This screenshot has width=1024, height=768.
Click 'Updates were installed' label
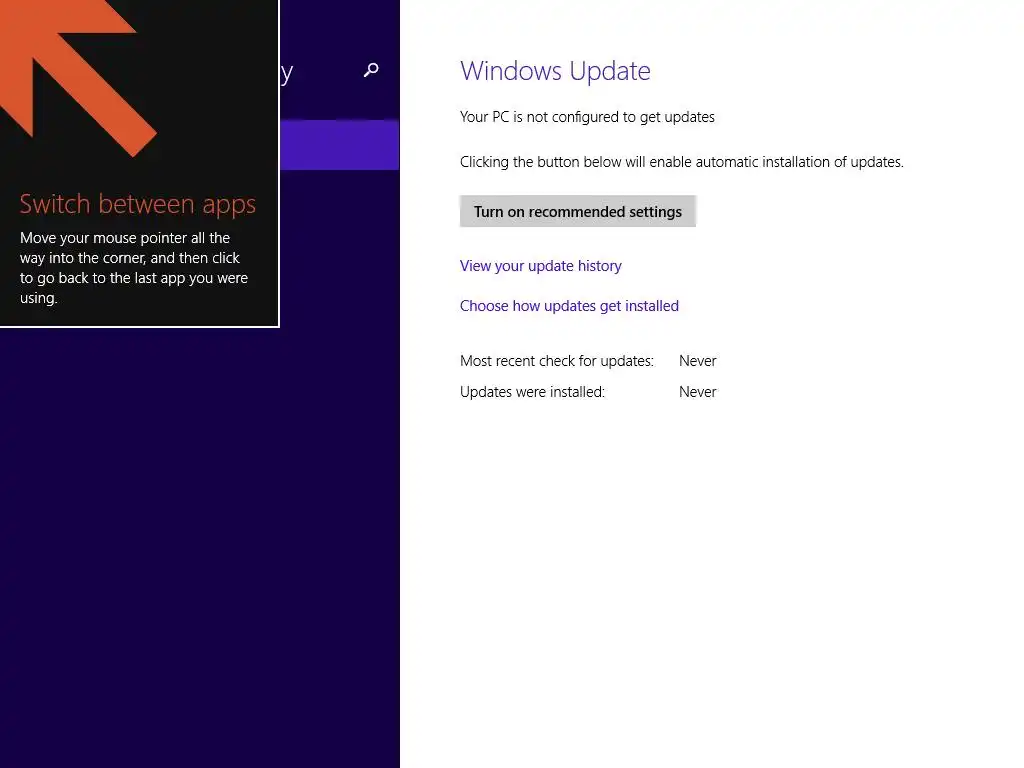point(532,392)
